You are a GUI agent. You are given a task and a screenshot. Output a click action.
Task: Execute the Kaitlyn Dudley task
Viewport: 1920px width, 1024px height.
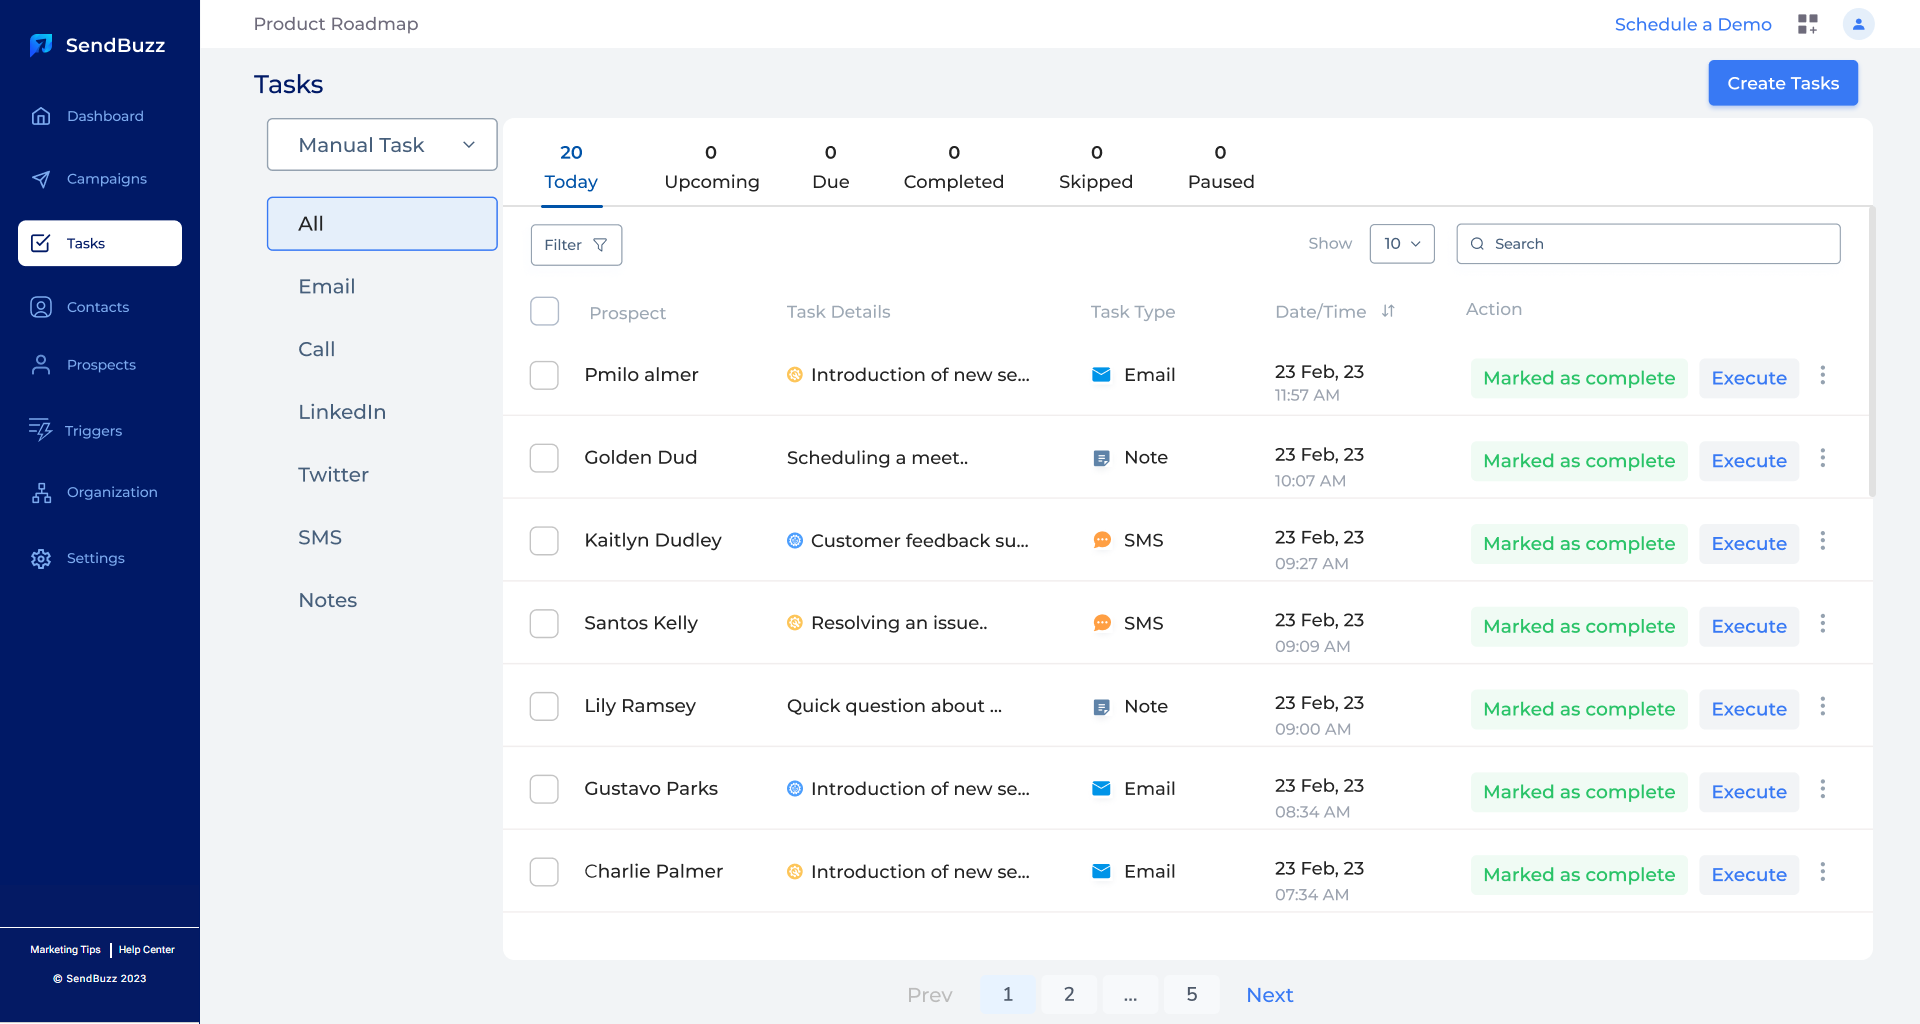point(1748,544)
